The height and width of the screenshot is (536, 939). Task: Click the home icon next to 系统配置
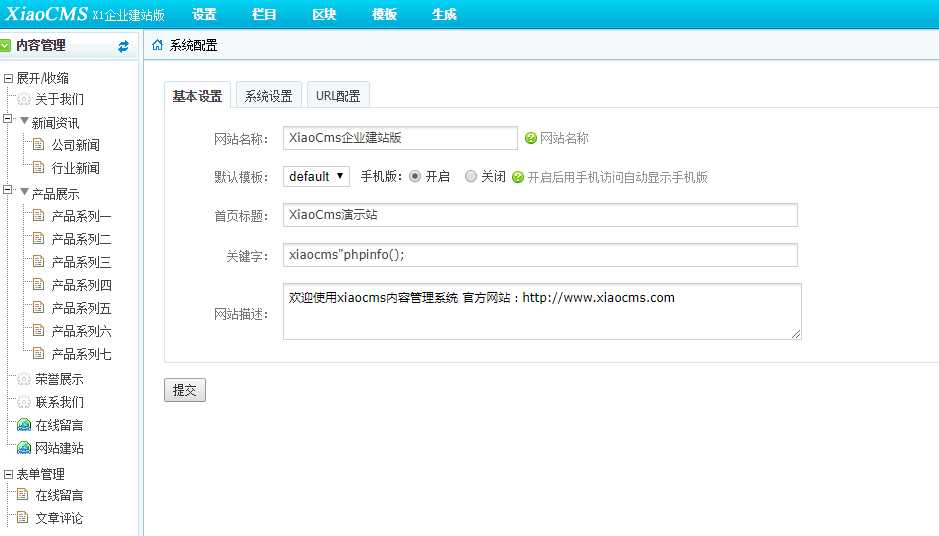tap(157, 45)
